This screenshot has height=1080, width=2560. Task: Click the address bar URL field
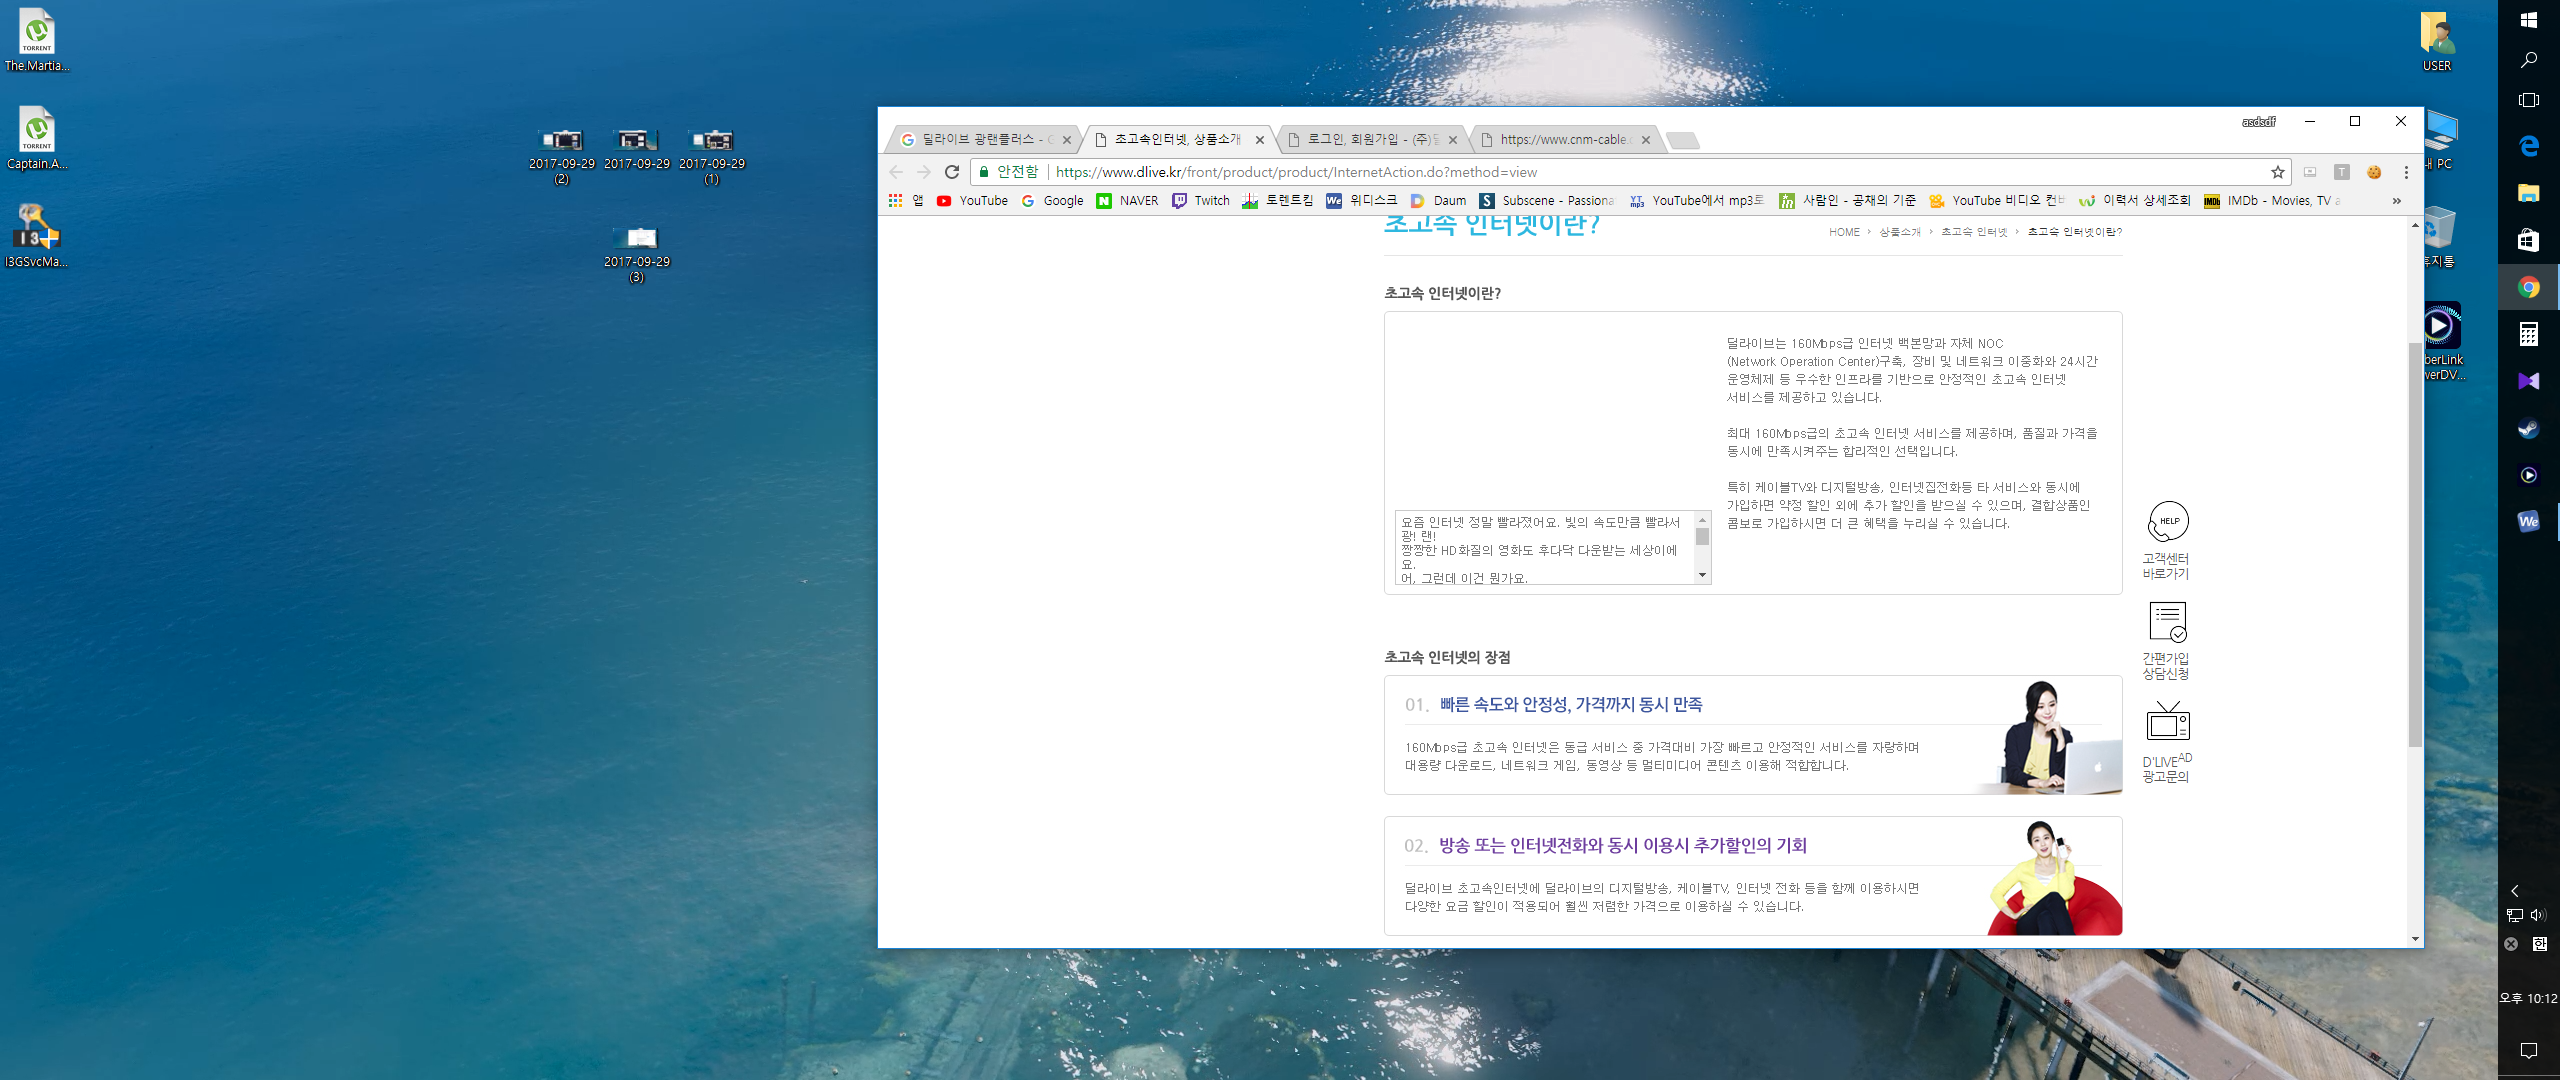1600,172
